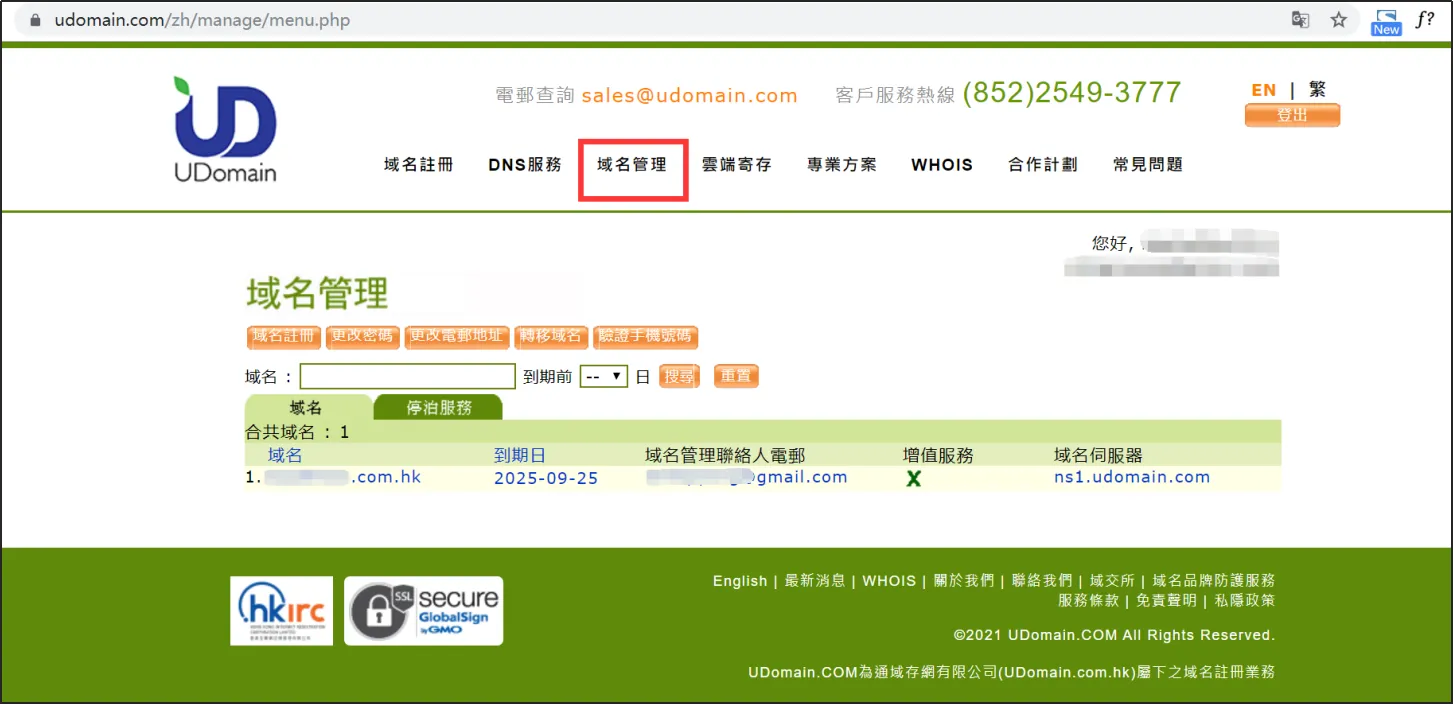Open the 雲端寄存 menu item
The image size is (1453, 705).
tap(737, 165)
